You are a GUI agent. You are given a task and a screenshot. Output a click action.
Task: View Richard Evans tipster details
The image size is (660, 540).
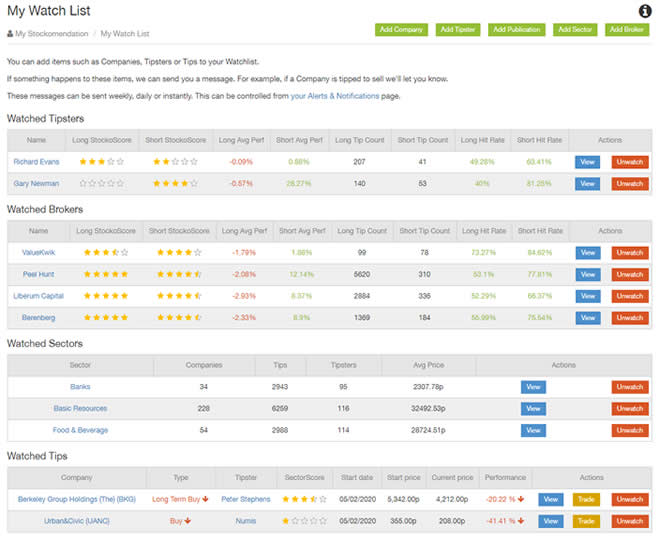click(587, 161)
